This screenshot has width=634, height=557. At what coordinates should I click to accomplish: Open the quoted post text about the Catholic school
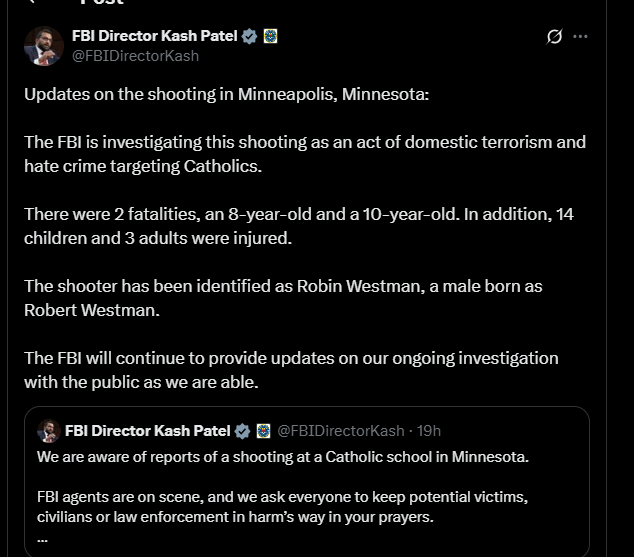tap(283, 457)
